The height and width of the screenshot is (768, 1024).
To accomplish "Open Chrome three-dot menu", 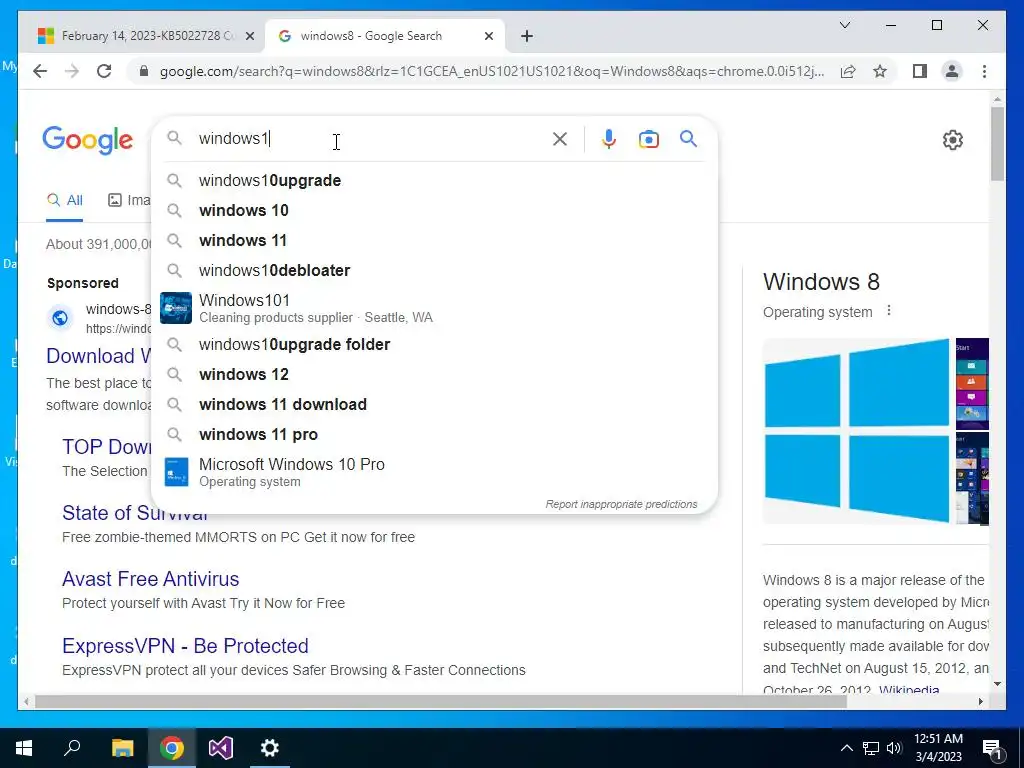I will point(984,71).
